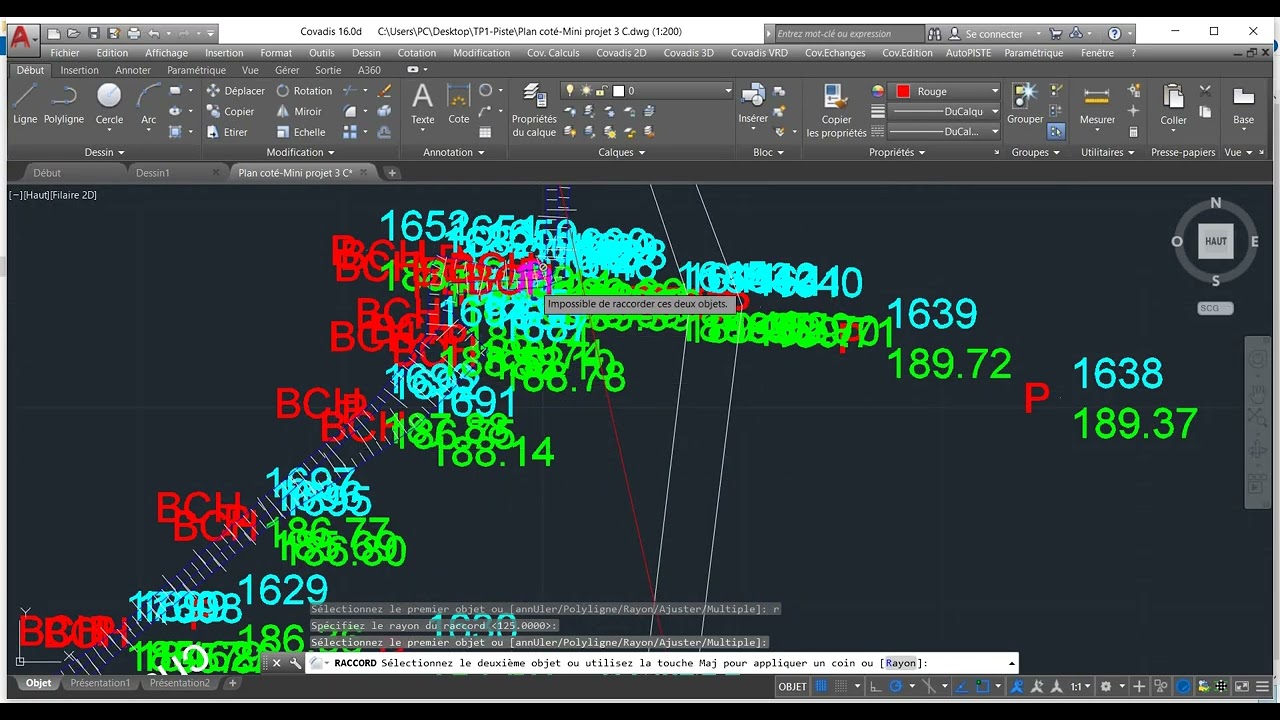
Task: Expand the Calques panel
Action: pyautogui.click(x=621, y=152)
